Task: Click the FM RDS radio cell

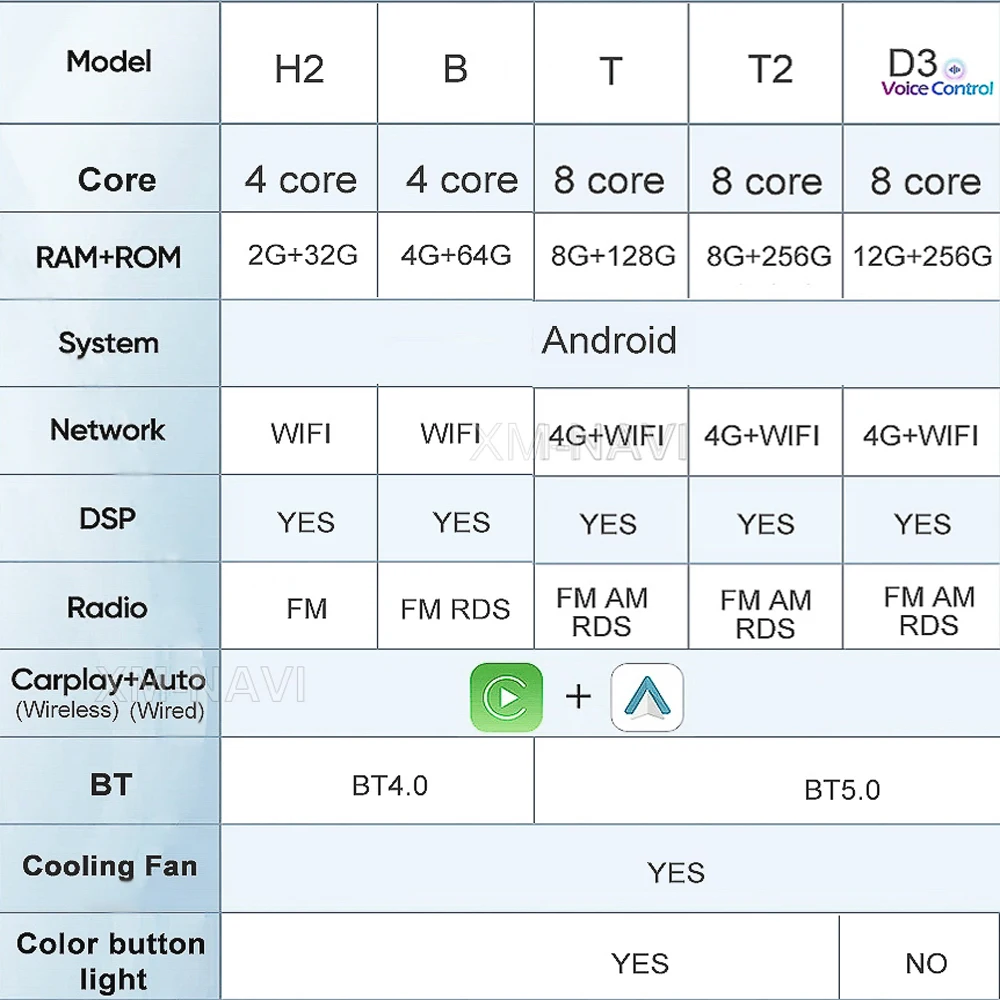Action: pyautogui.click(x=455, y=609)
